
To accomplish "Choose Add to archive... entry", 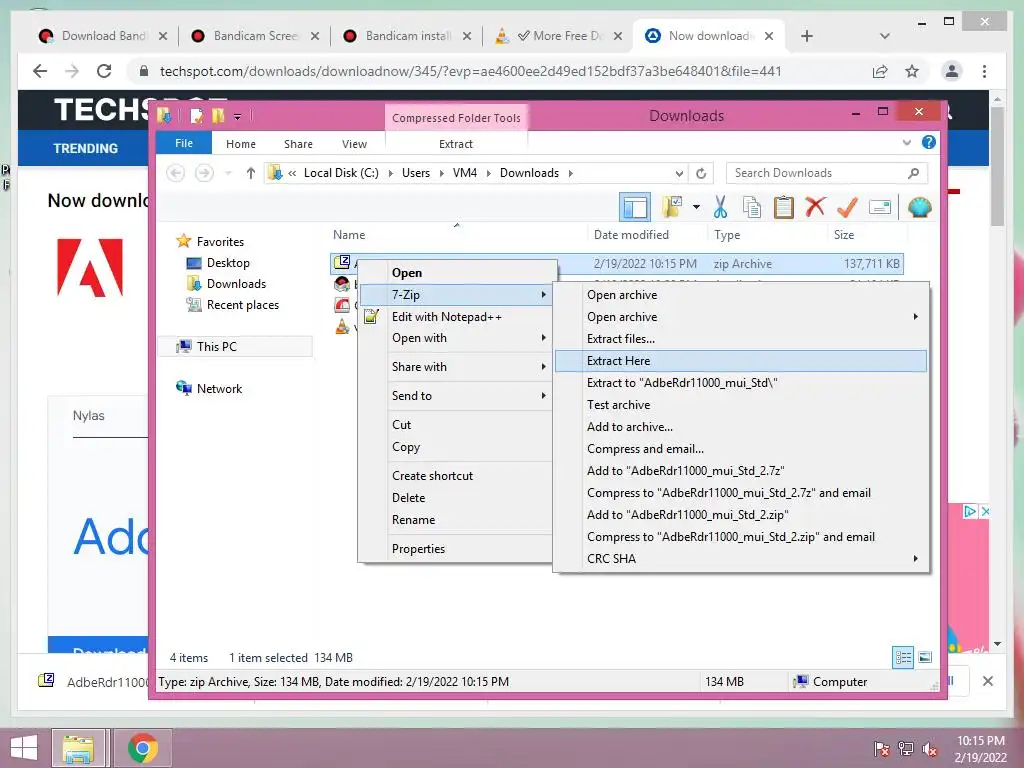I will (x=741, y=426).
